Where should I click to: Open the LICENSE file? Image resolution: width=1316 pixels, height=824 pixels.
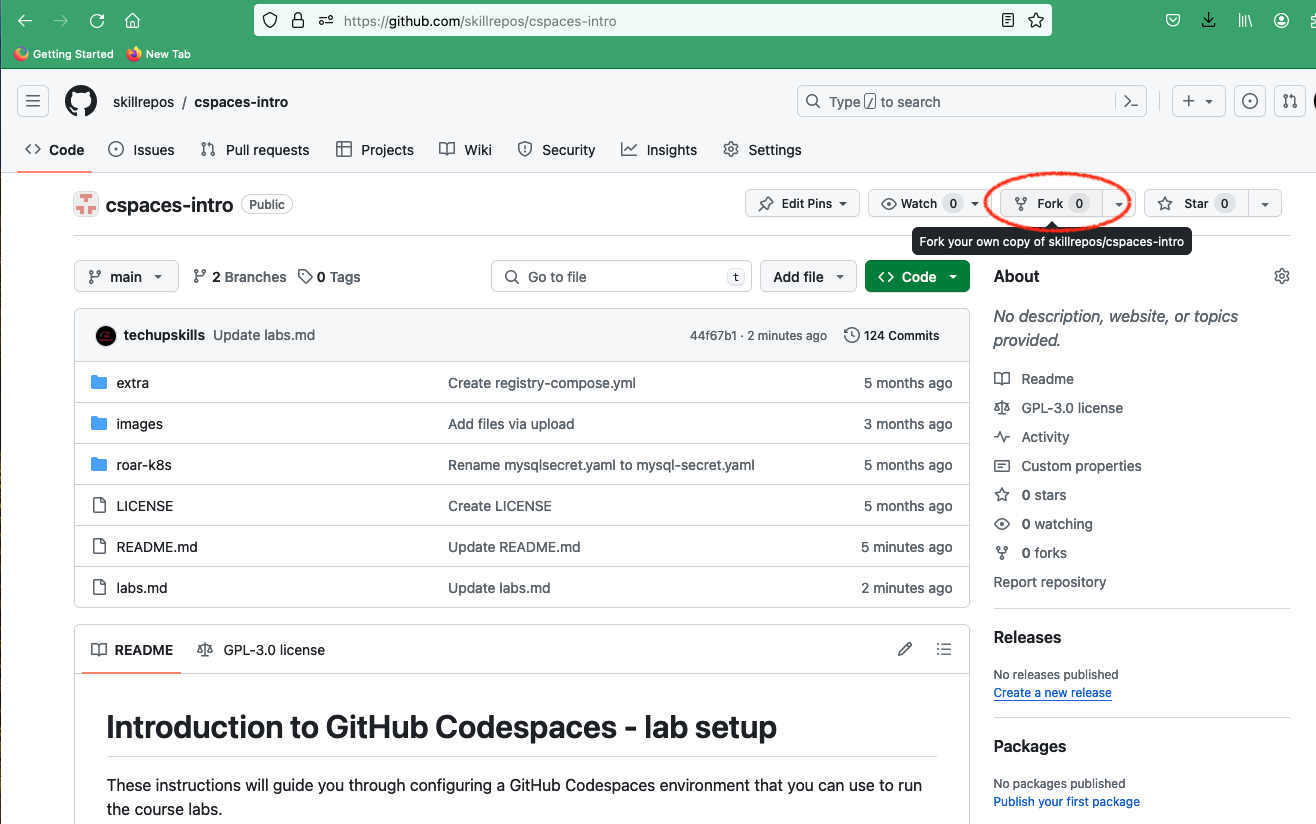[x=145, y=506]
